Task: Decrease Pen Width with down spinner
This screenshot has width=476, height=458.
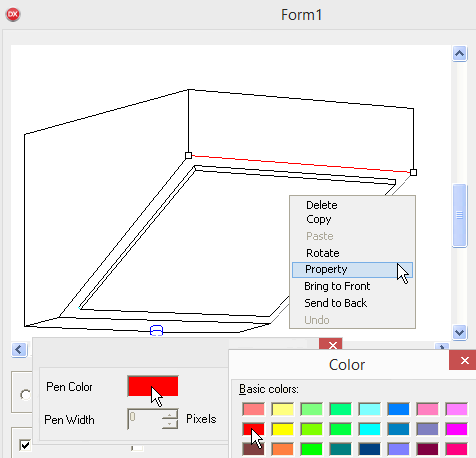Action: (170, 424)
